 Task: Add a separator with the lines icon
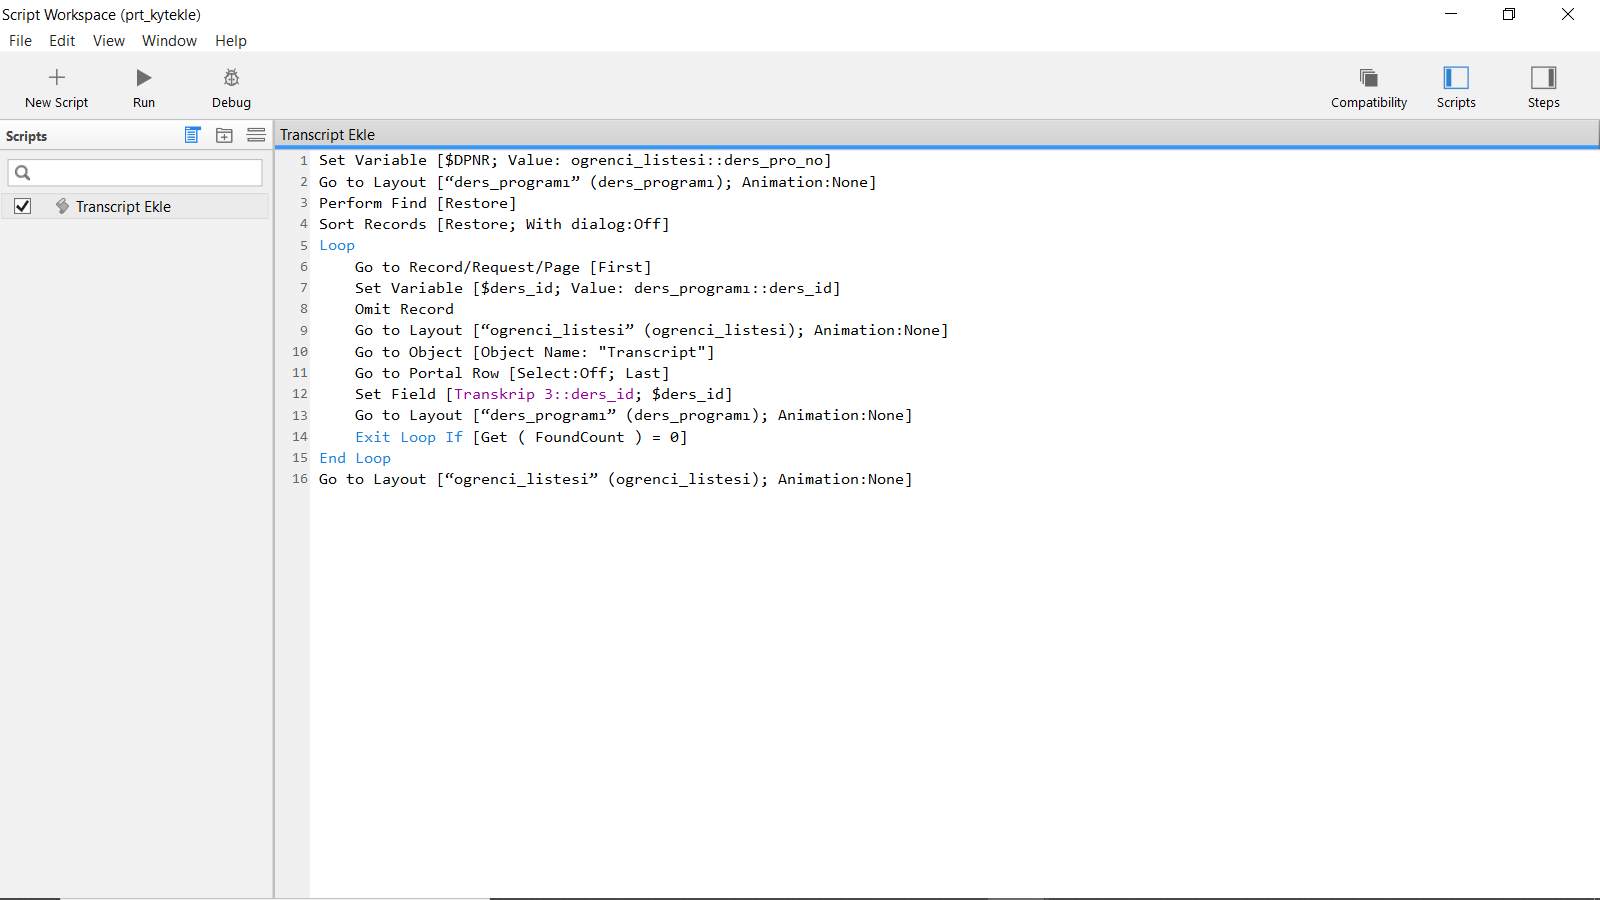tap(256, 135)
